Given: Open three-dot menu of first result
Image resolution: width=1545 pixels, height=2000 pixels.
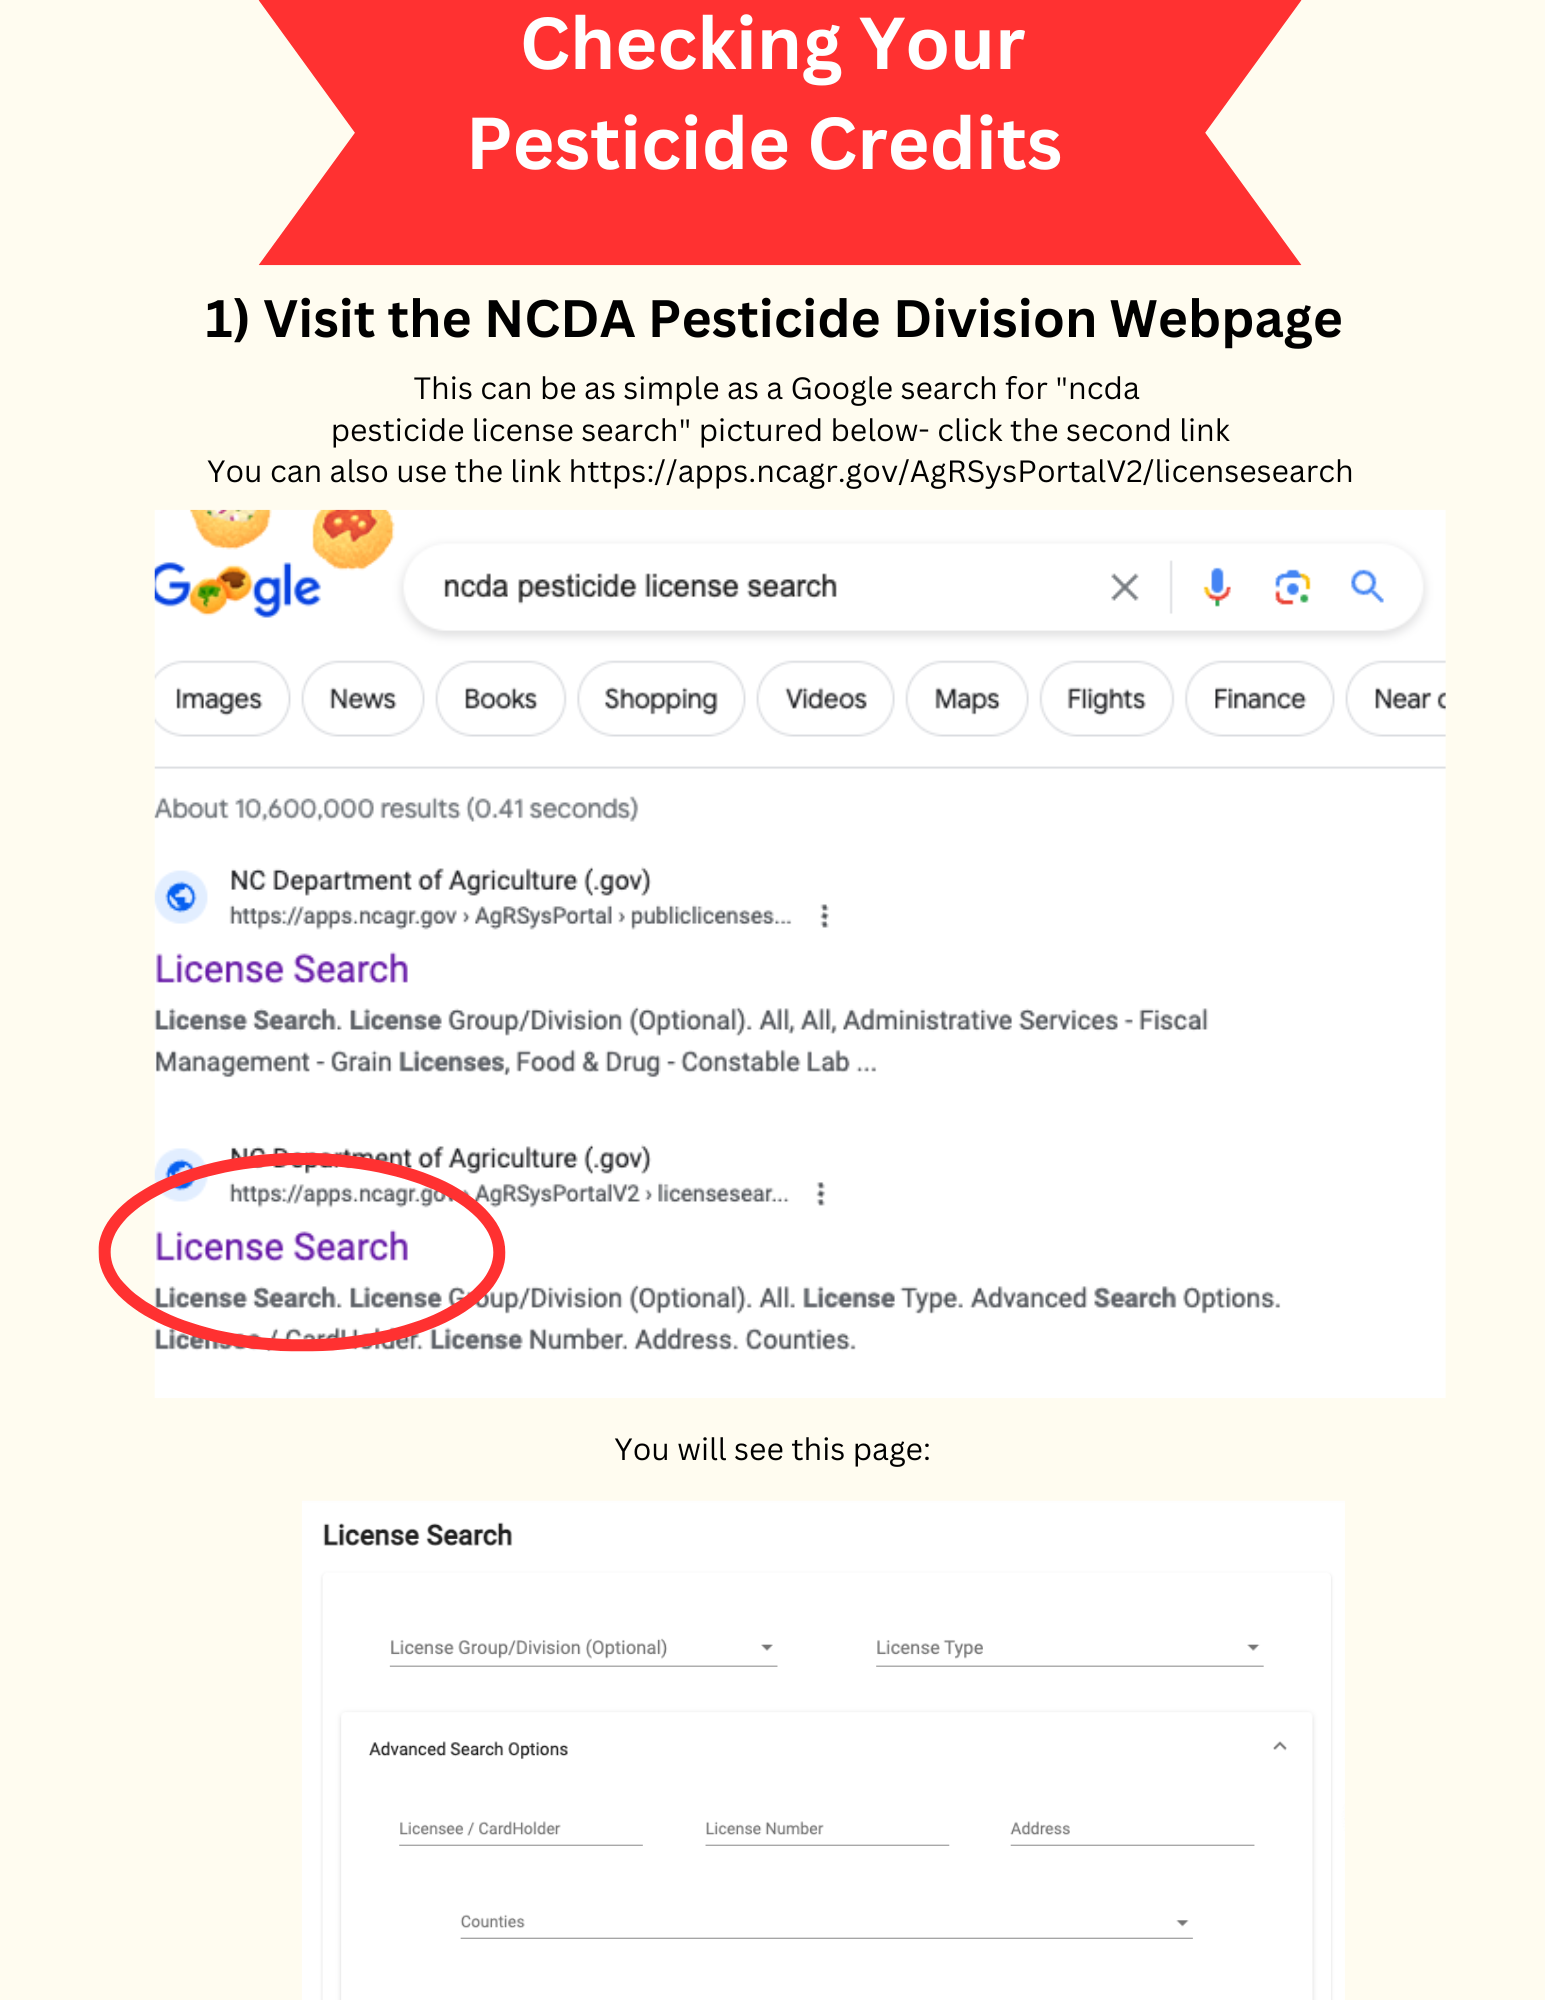Looking at the screenshot, I should [x=824, y=916].
